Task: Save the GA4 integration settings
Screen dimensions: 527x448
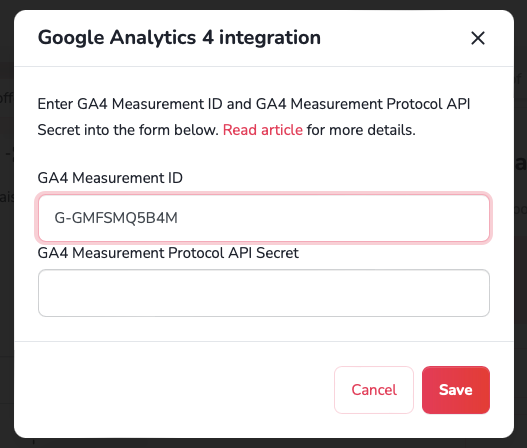Action: click(456, 390)
